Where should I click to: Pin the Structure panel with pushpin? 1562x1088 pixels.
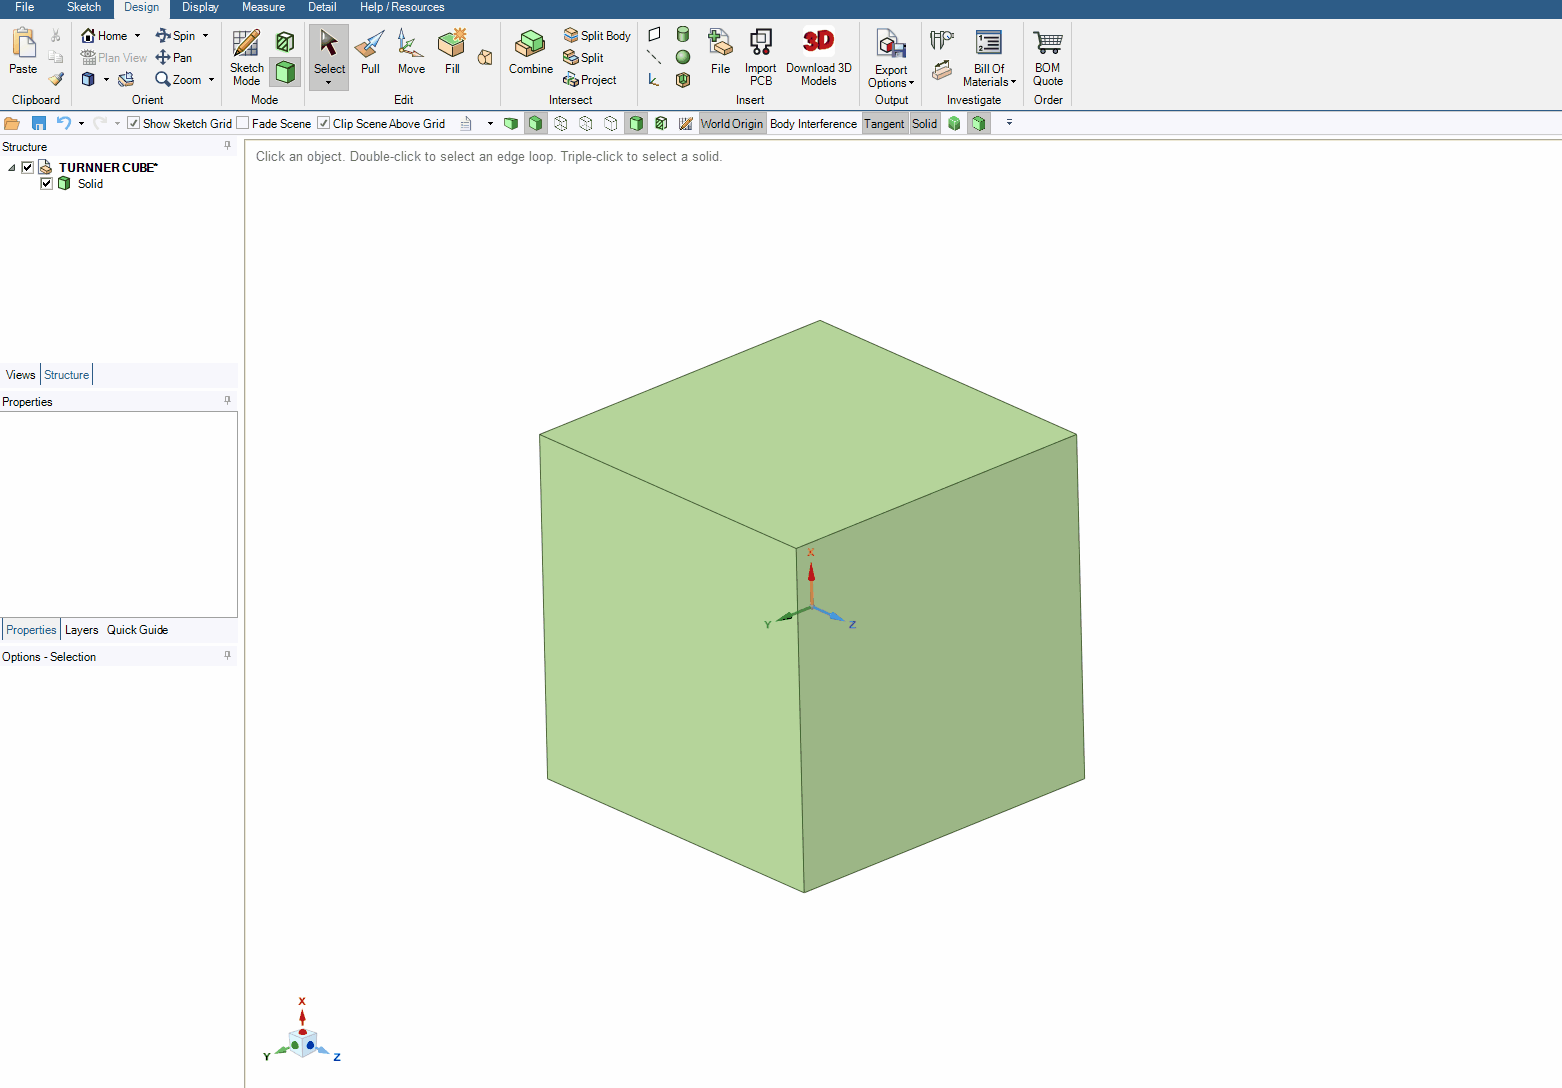(227, 146)
